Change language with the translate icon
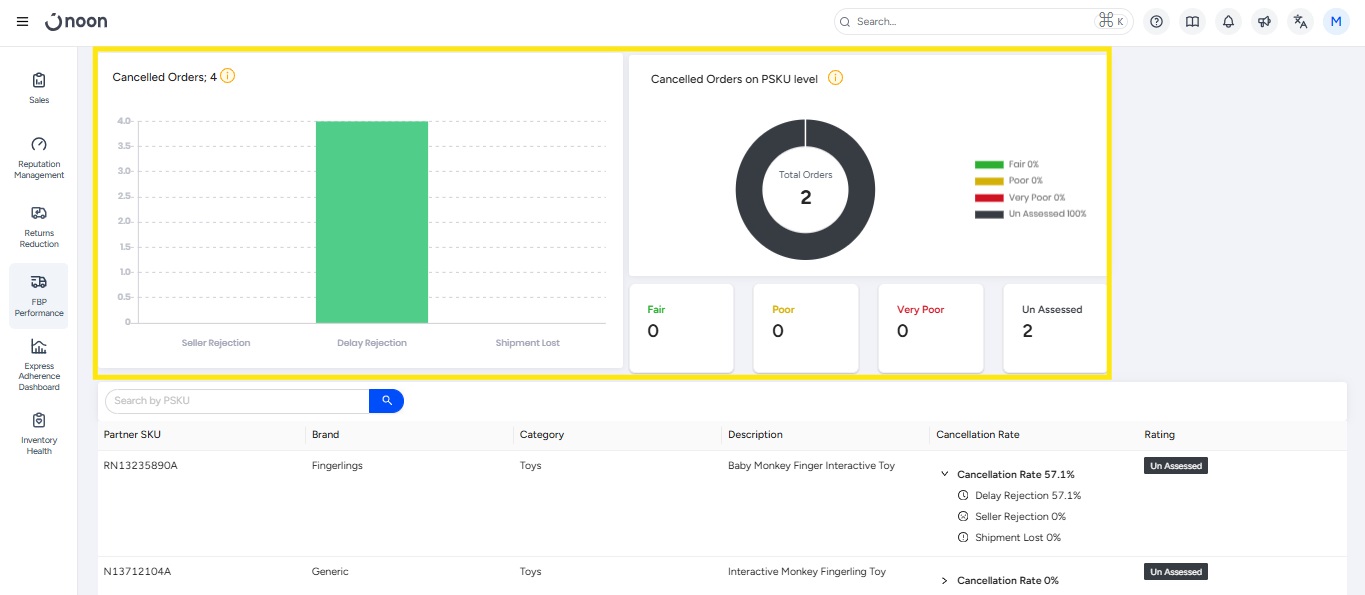1365x595 pixels. 1300,22
